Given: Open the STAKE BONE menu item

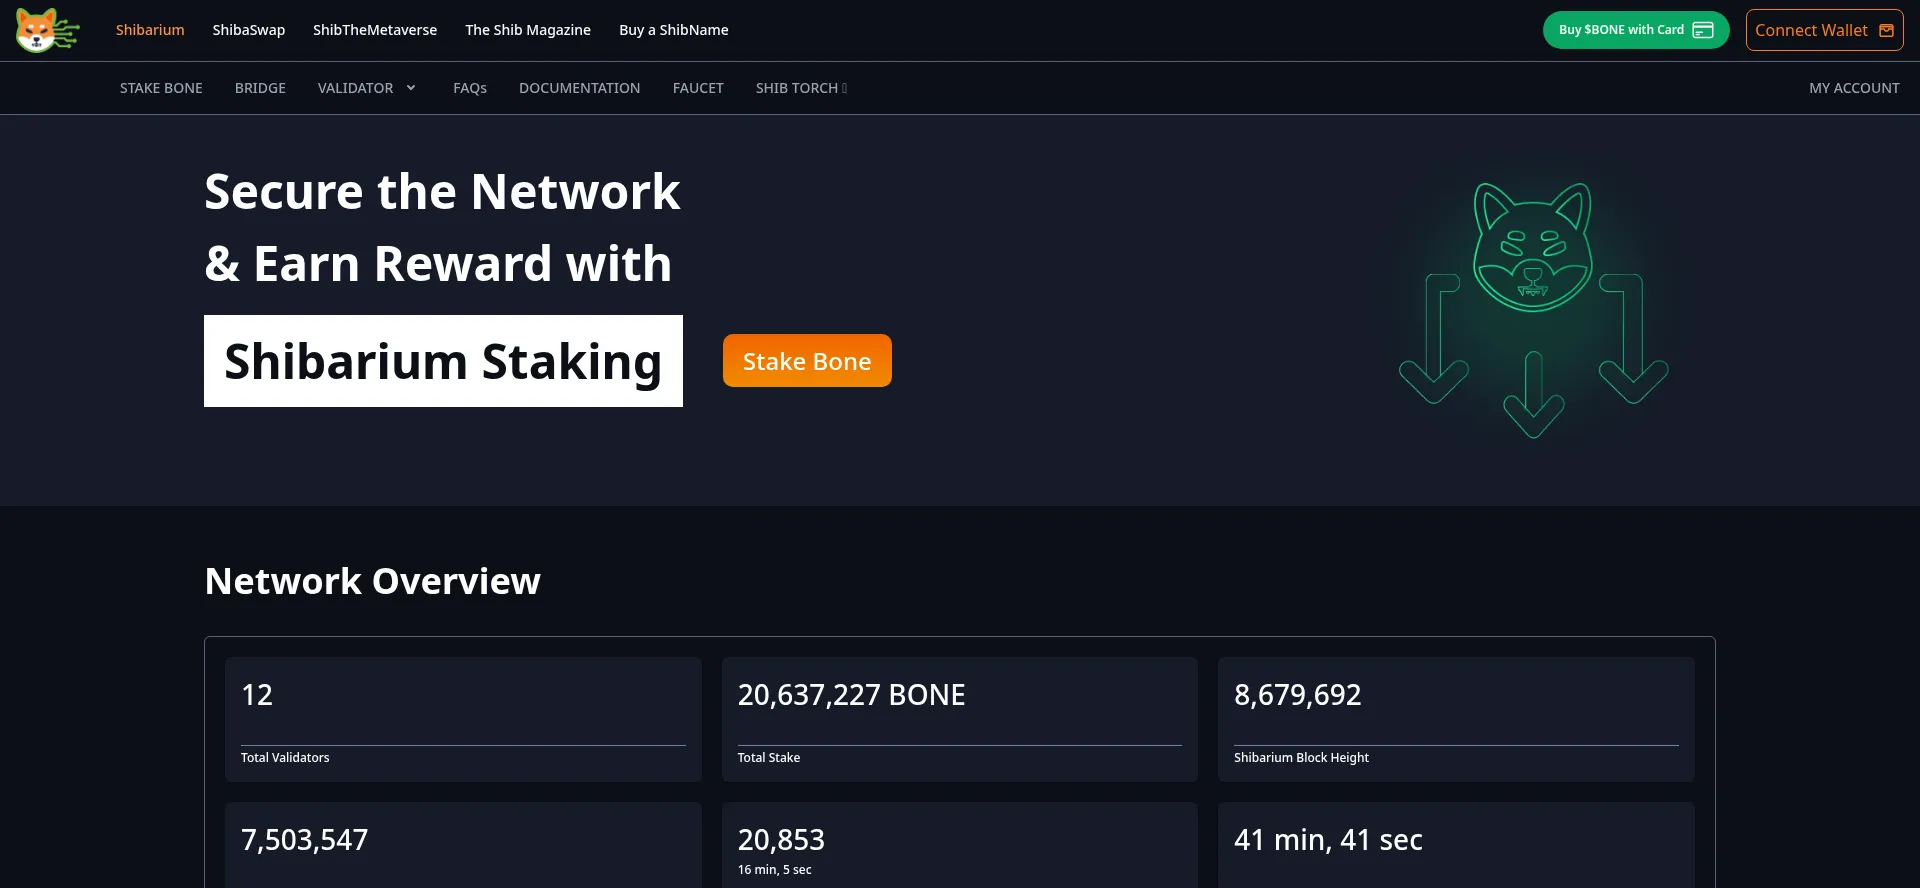Looking at the screenshot, I should pos(161,88).
